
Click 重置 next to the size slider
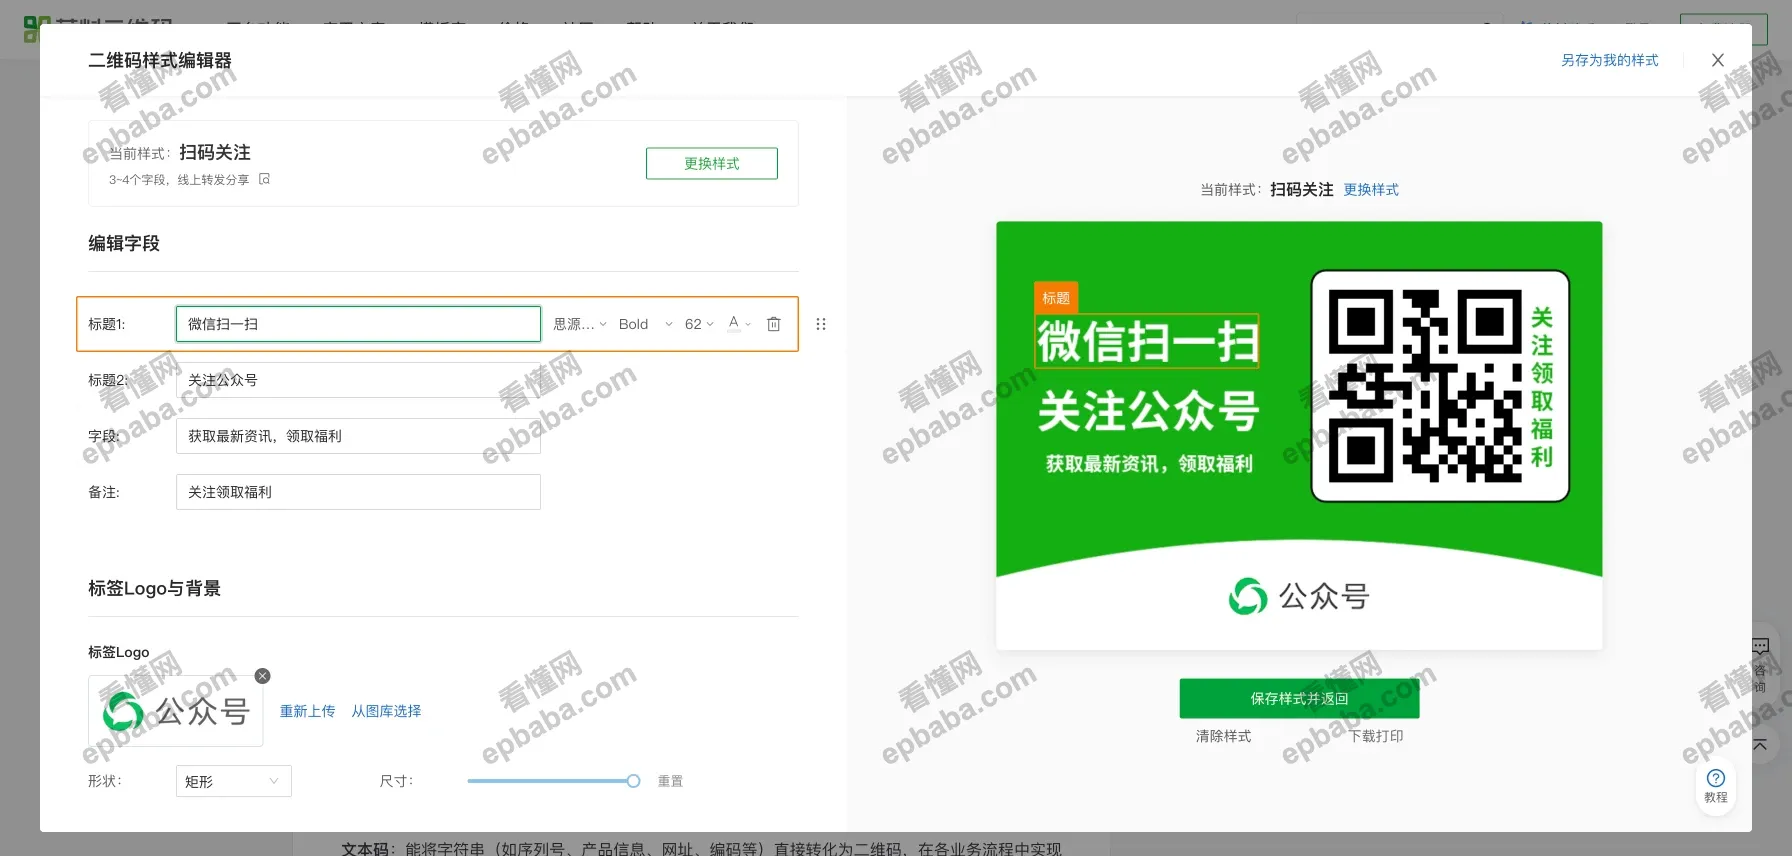click(670, 781)
